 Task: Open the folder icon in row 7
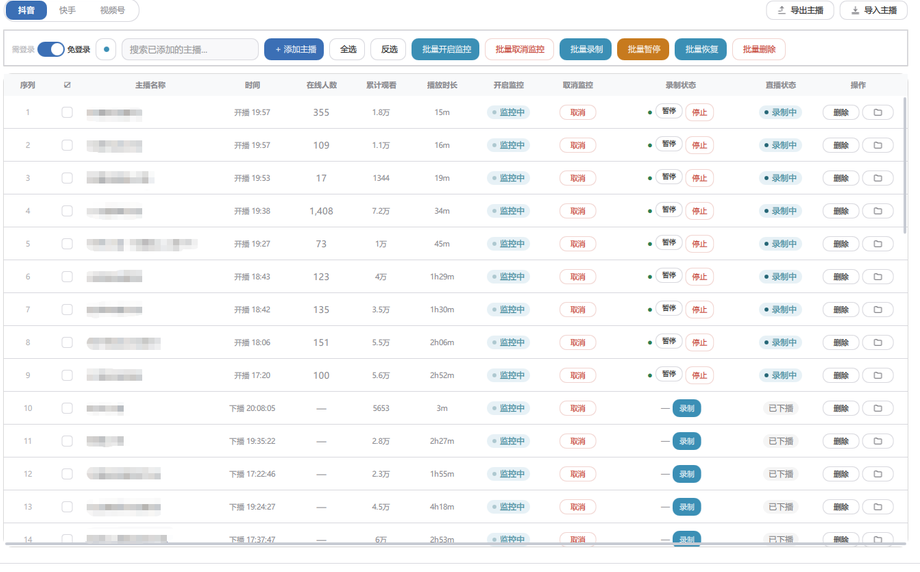pos(878,309)
